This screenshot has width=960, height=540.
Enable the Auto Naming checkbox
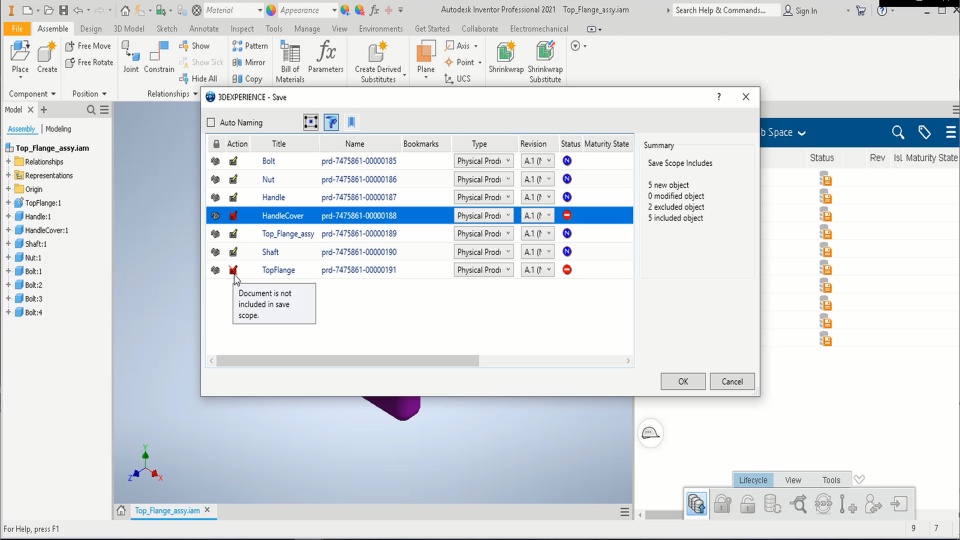pos(211,123)
